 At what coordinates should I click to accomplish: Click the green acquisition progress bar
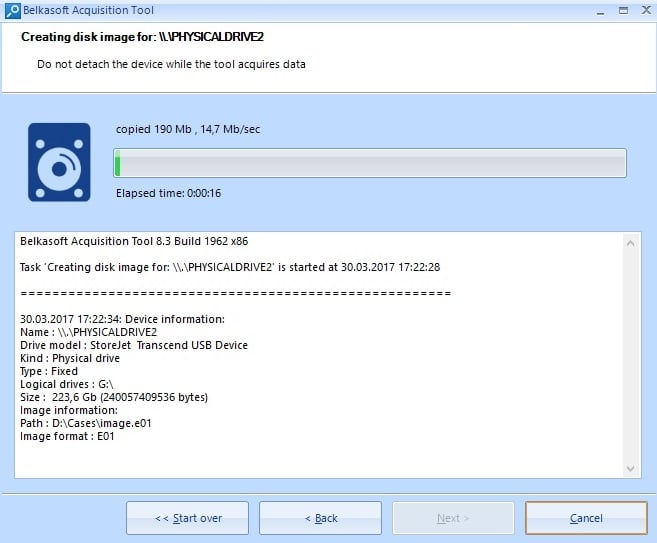(370, 163)
